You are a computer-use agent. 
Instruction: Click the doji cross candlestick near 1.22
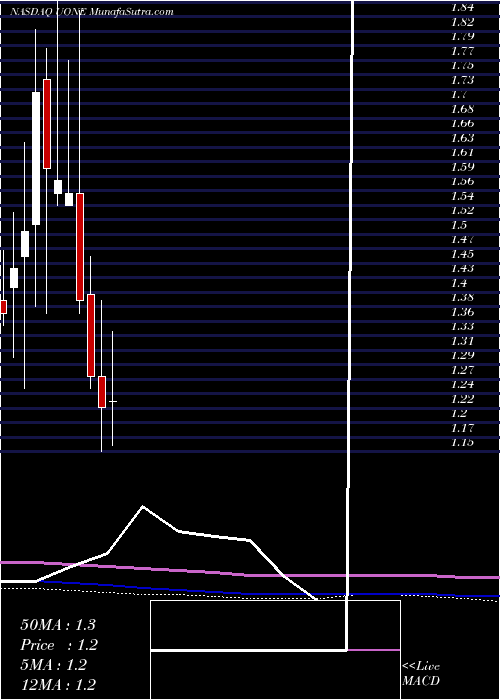click(112, 401)
